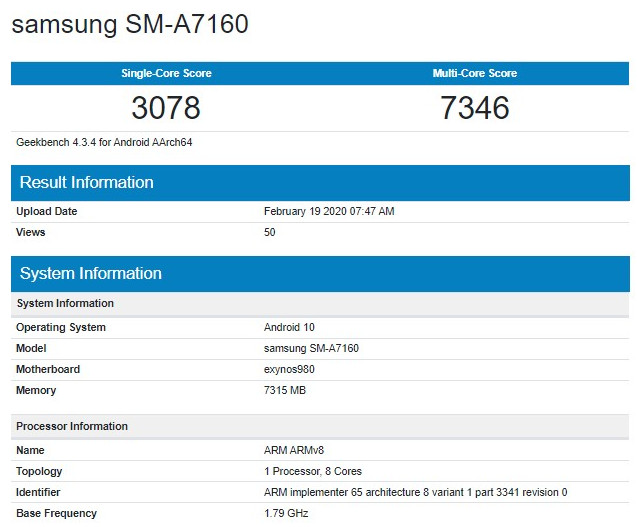637x527 pixels.
Task: Select the ARM implementer 65 identifier value
Action: pyautogui.click(x=416, y=492)
